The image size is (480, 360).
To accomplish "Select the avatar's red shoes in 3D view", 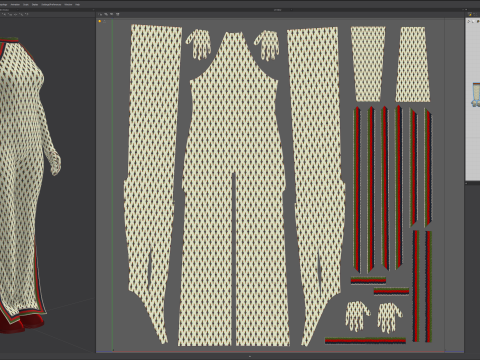I will point(23,323).
